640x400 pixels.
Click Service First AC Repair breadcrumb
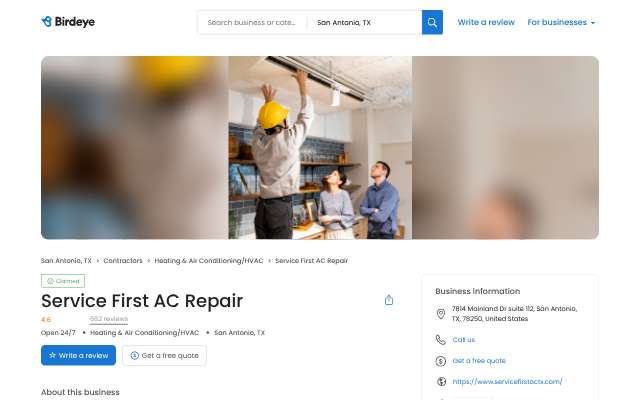311,260
